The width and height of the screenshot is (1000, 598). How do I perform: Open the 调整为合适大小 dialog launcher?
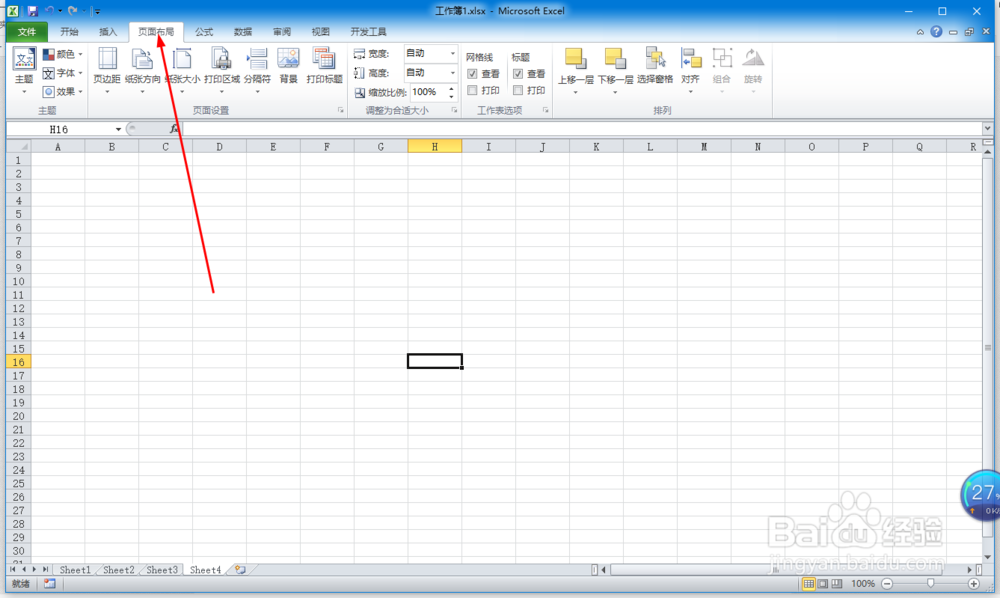click(x=454, y=110)
